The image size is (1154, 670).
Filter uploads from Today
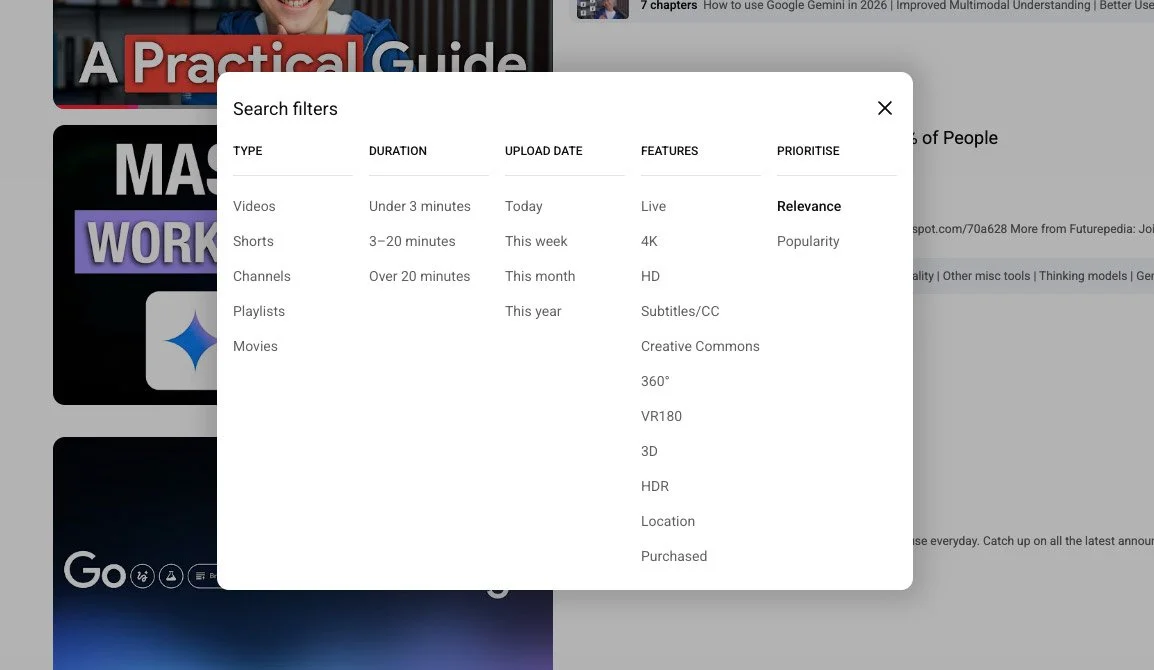523,206
